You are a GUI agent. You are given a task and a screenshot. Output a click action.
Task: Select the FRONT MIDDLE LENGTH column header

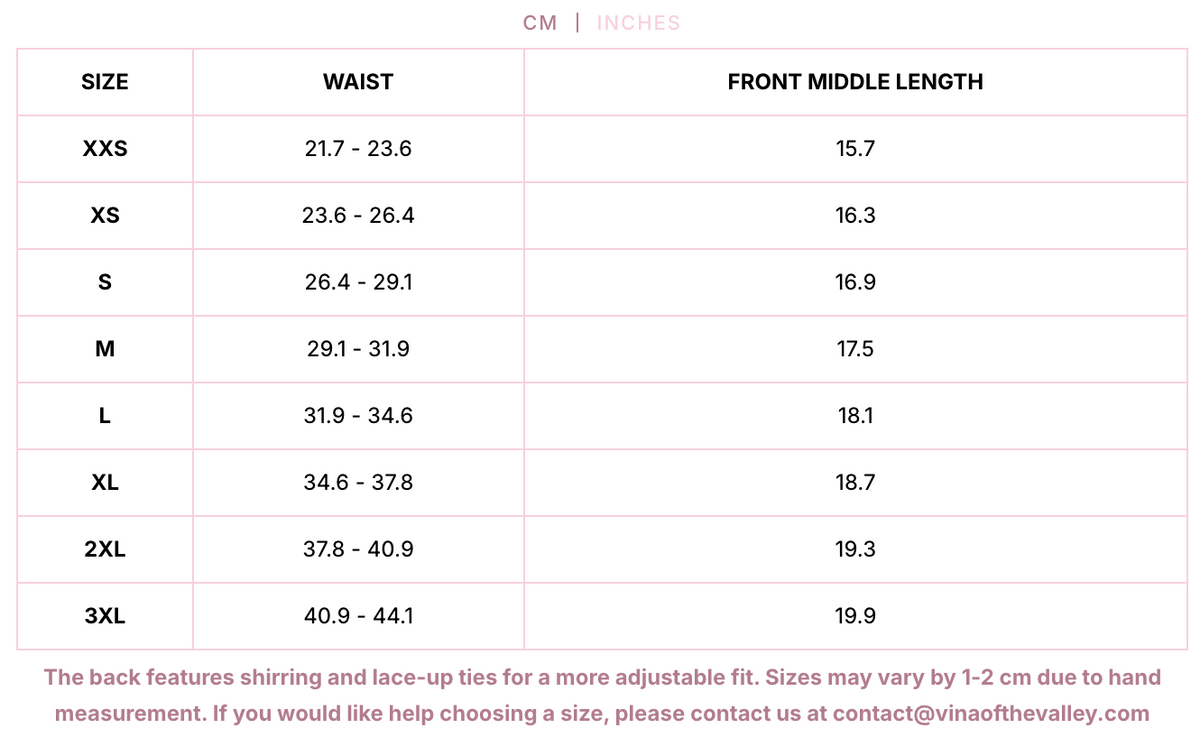pyautogui.click(x=856, y=82)
